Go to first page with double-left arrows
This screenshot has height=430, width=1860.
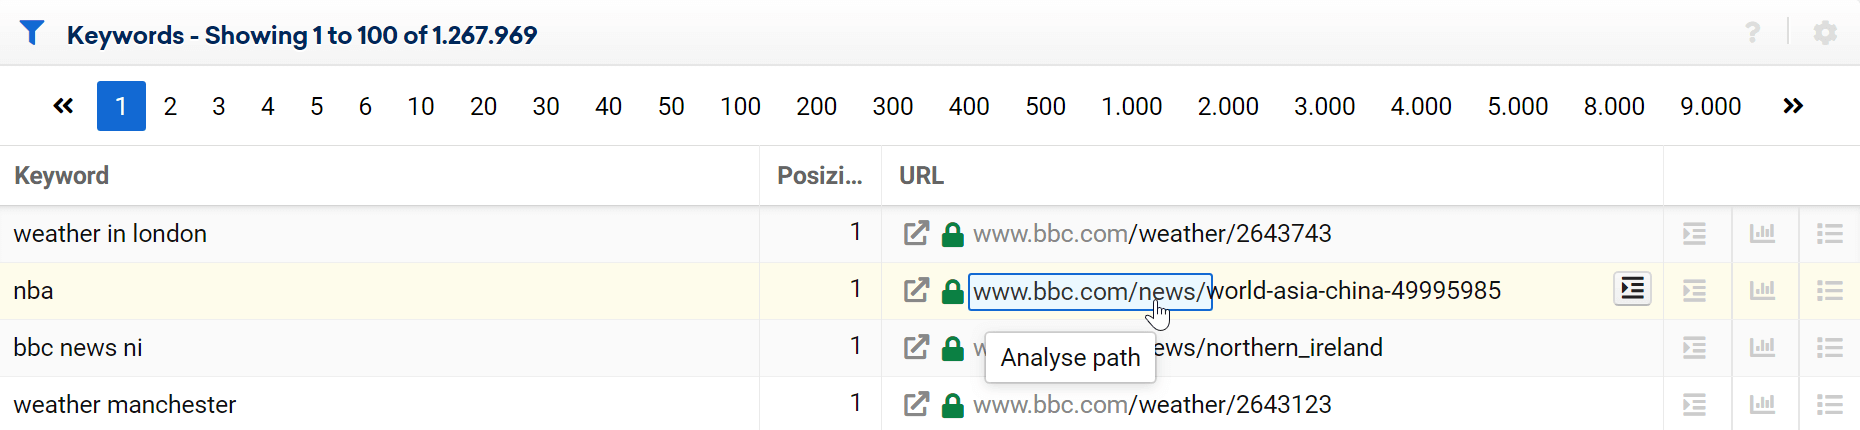pos(63,106)
